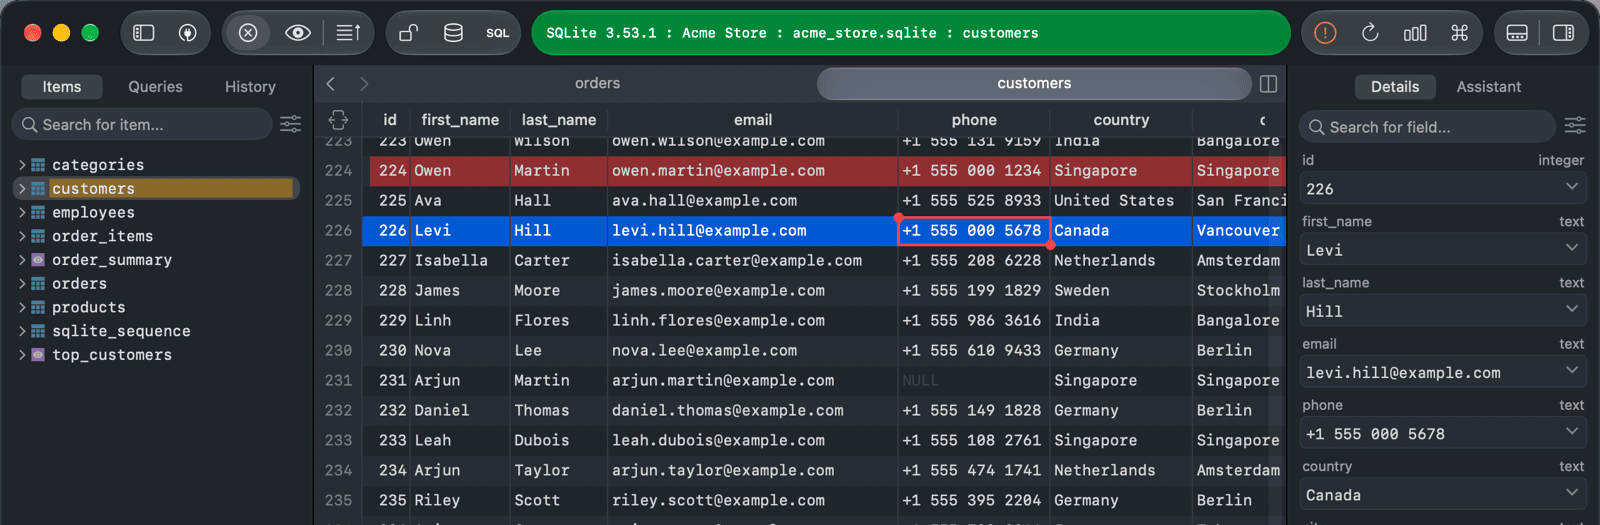This screenshot has height=525, width=1600.
Task: Click the table structure icon beside id column
Action: (x=338, y=120)
